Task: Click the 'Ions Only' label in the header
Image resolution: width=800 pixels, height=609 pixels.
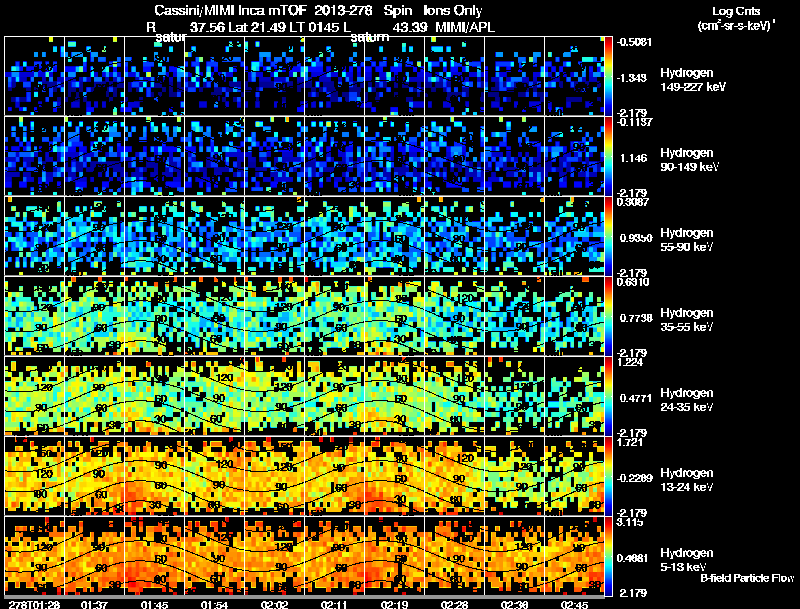Action: 453,11
